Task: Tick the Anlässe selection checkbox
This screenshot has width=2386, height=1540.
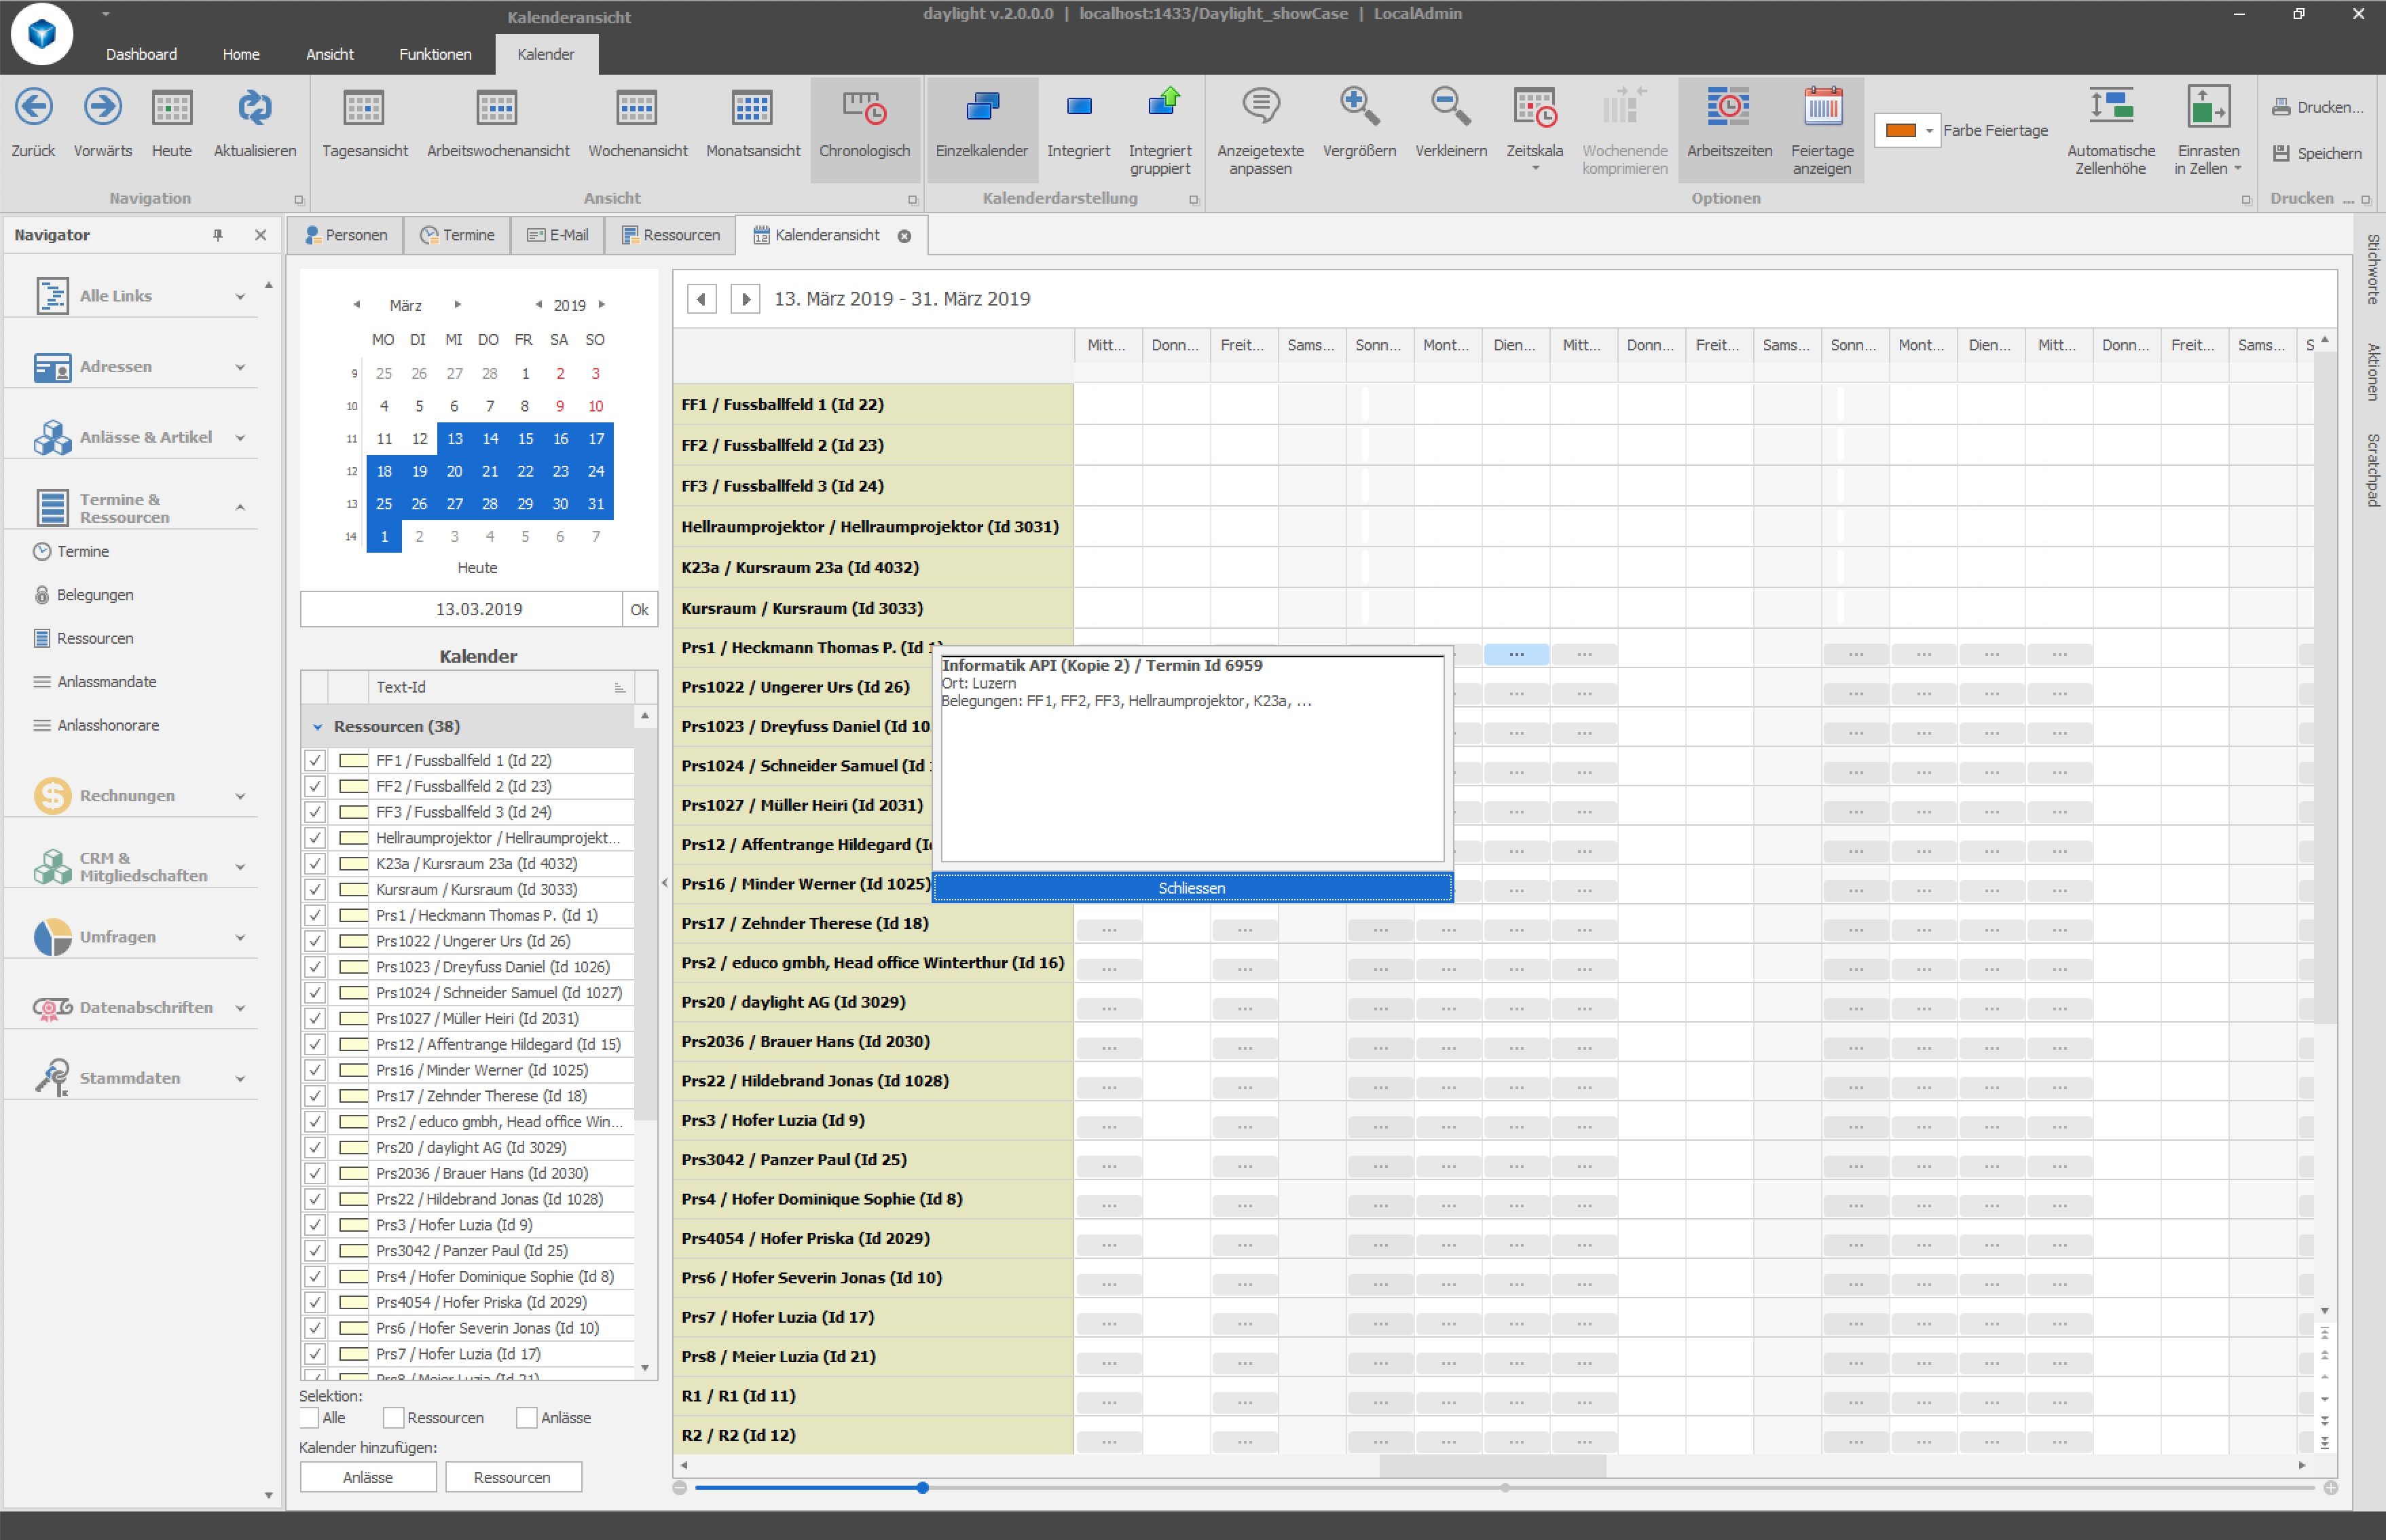Action: [x=526, y=1418]
